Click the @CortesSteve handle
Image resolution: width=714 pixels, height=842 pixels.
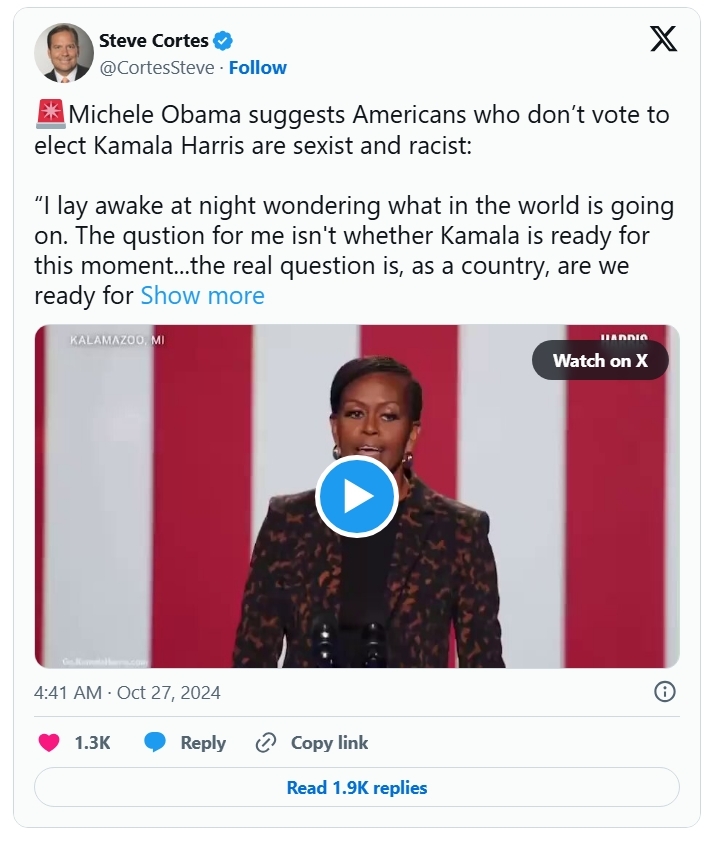(156, 68)
